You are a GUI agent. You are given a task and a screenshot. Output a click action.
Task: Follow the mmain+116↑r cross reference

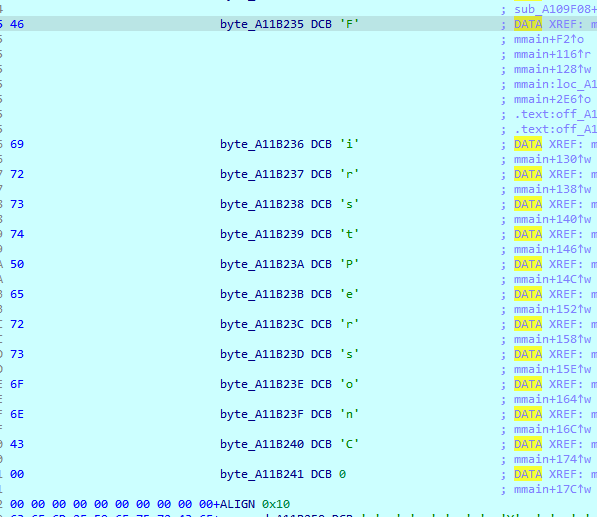[x=552, y=54]
